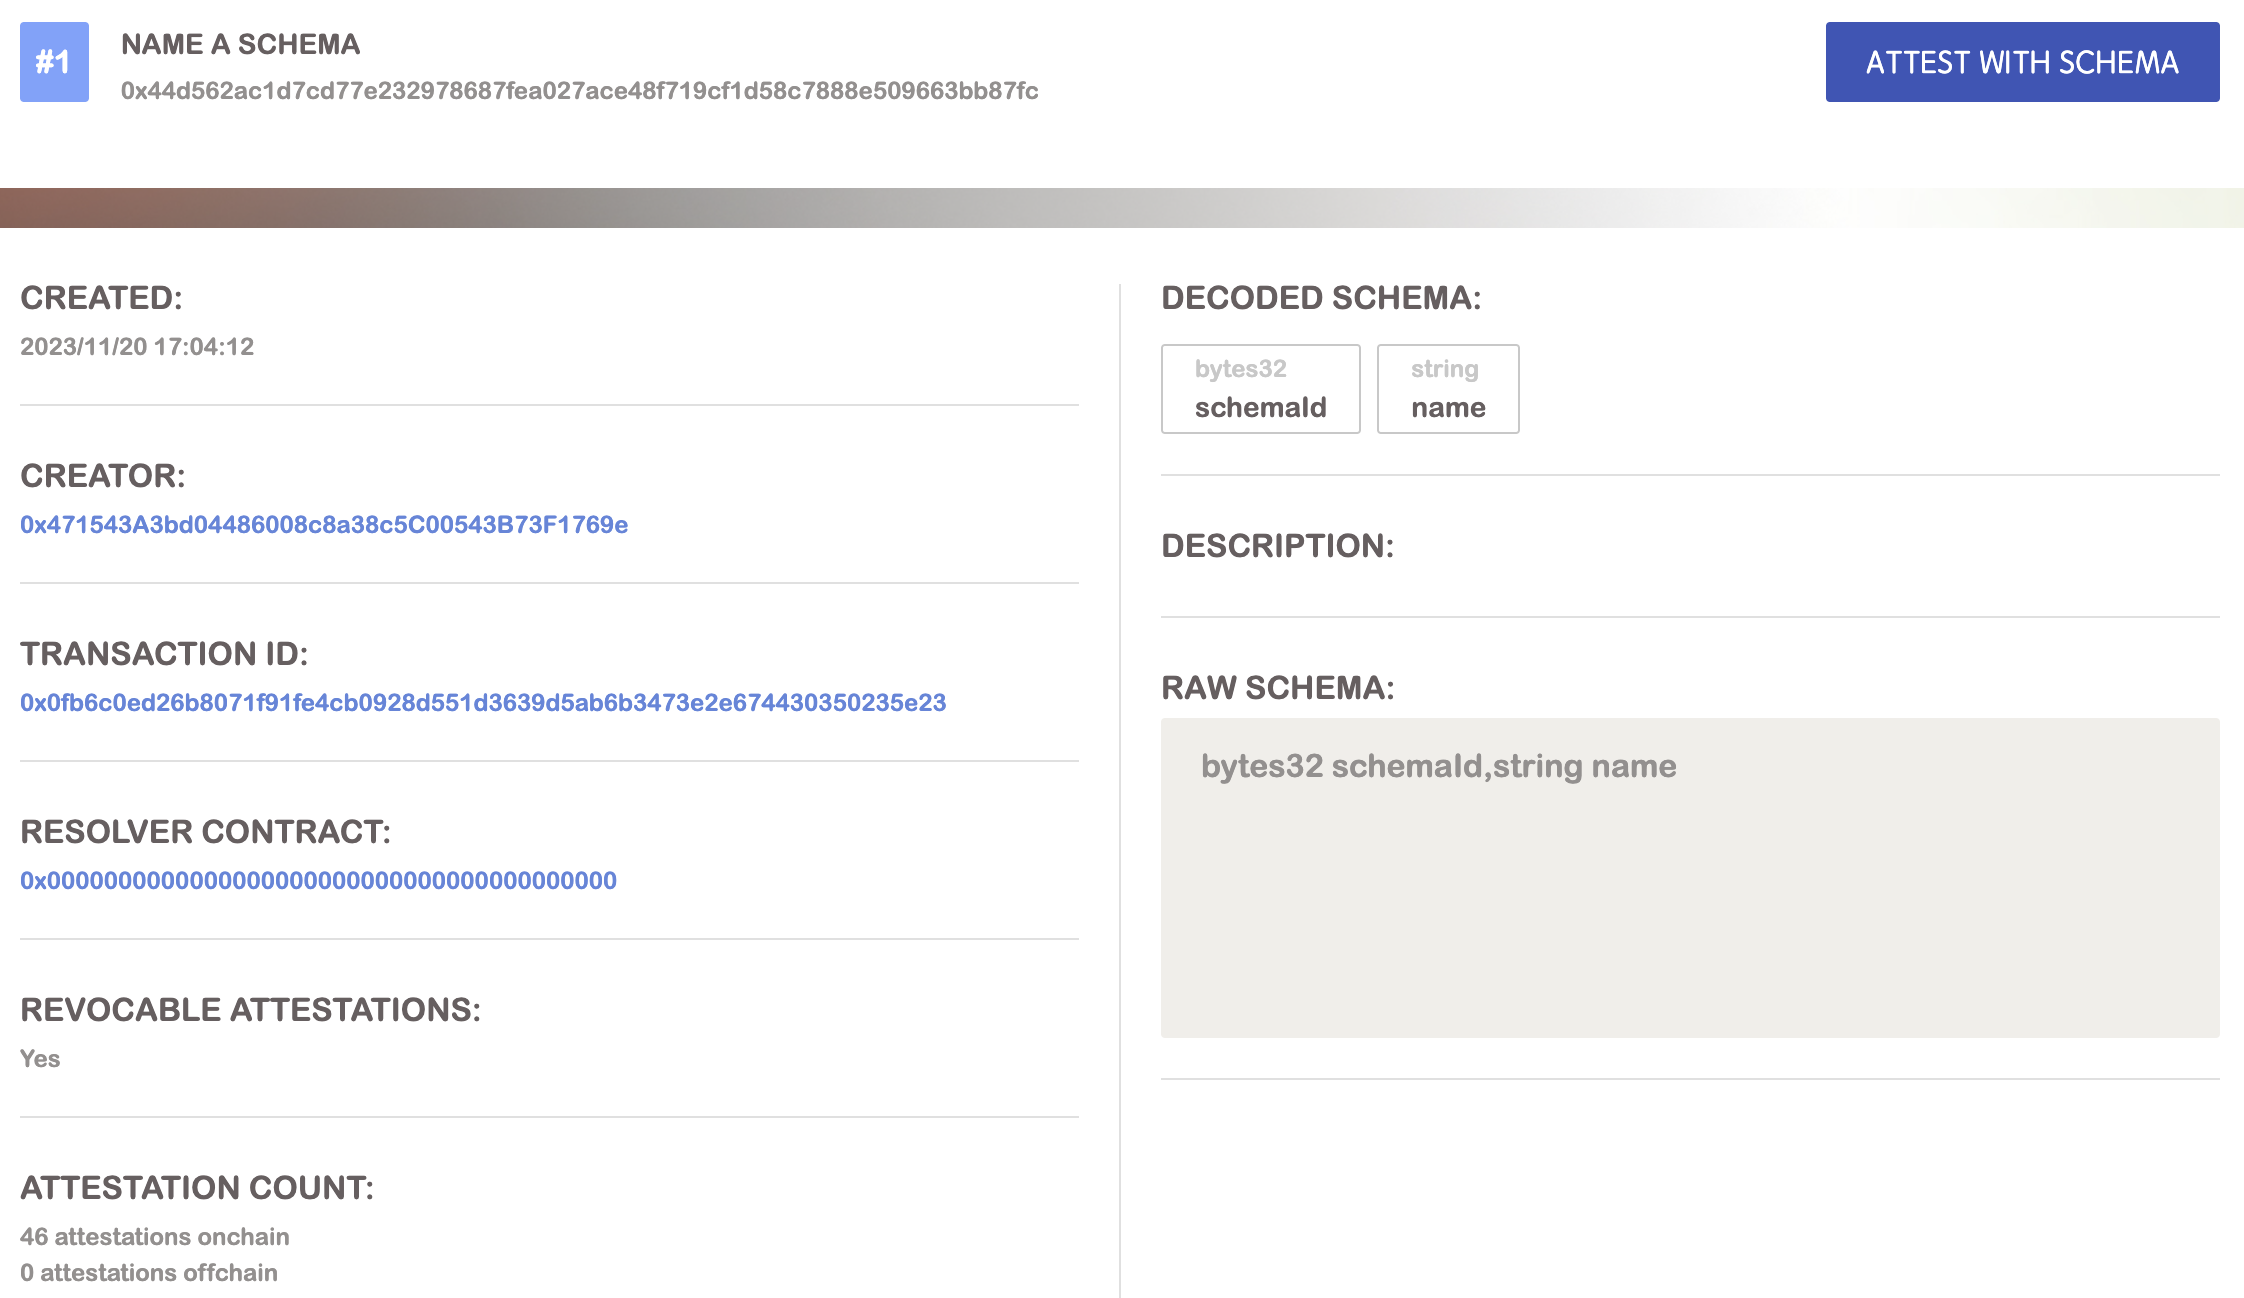
Task: Click the 46 attestations onchain text
Action: point(155,1237)
